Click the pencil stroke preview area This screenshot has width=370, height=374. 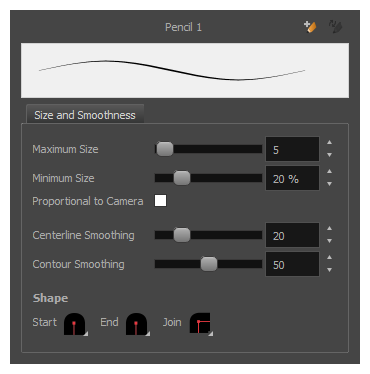pos(185,70)
